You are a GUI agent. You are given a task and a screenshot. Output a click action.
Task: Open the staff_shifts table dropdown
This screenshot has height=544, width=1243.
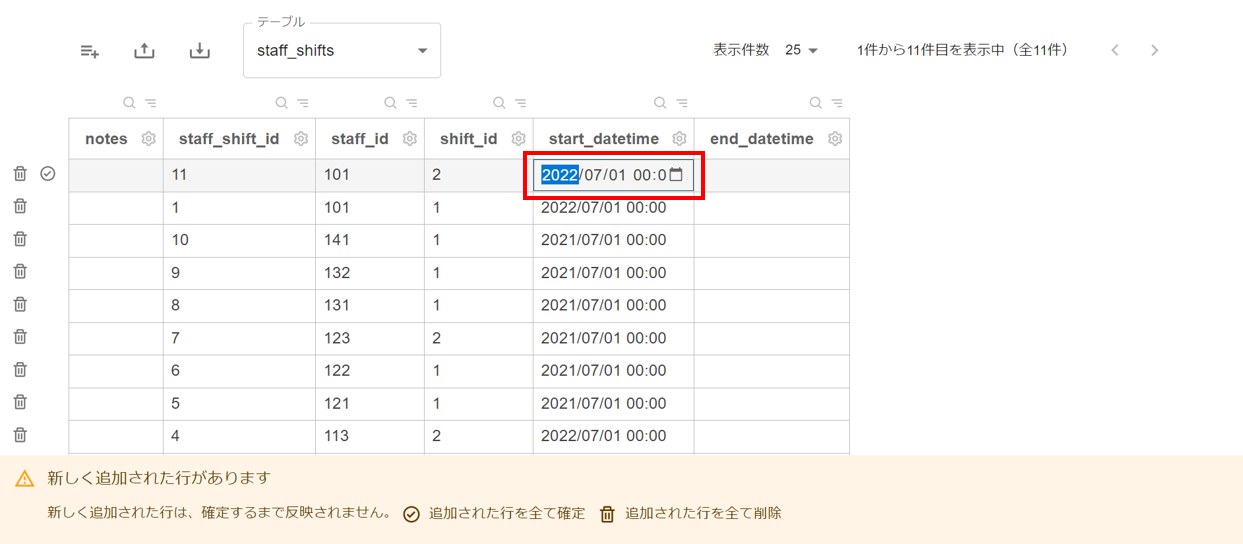tap(342, 50)
